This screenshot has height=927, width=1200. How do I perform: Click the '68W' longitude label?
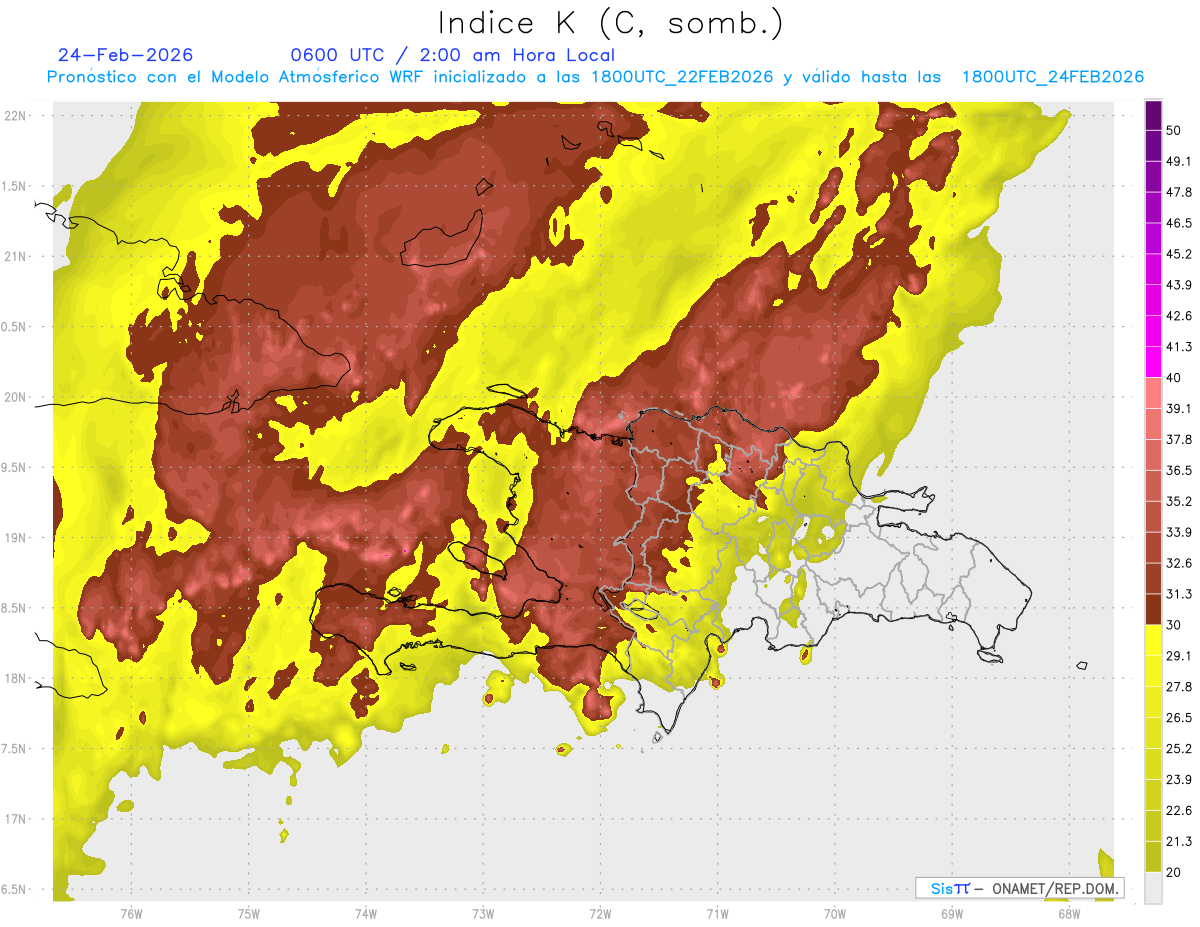pyautogui.click(x=1069, y=913)
